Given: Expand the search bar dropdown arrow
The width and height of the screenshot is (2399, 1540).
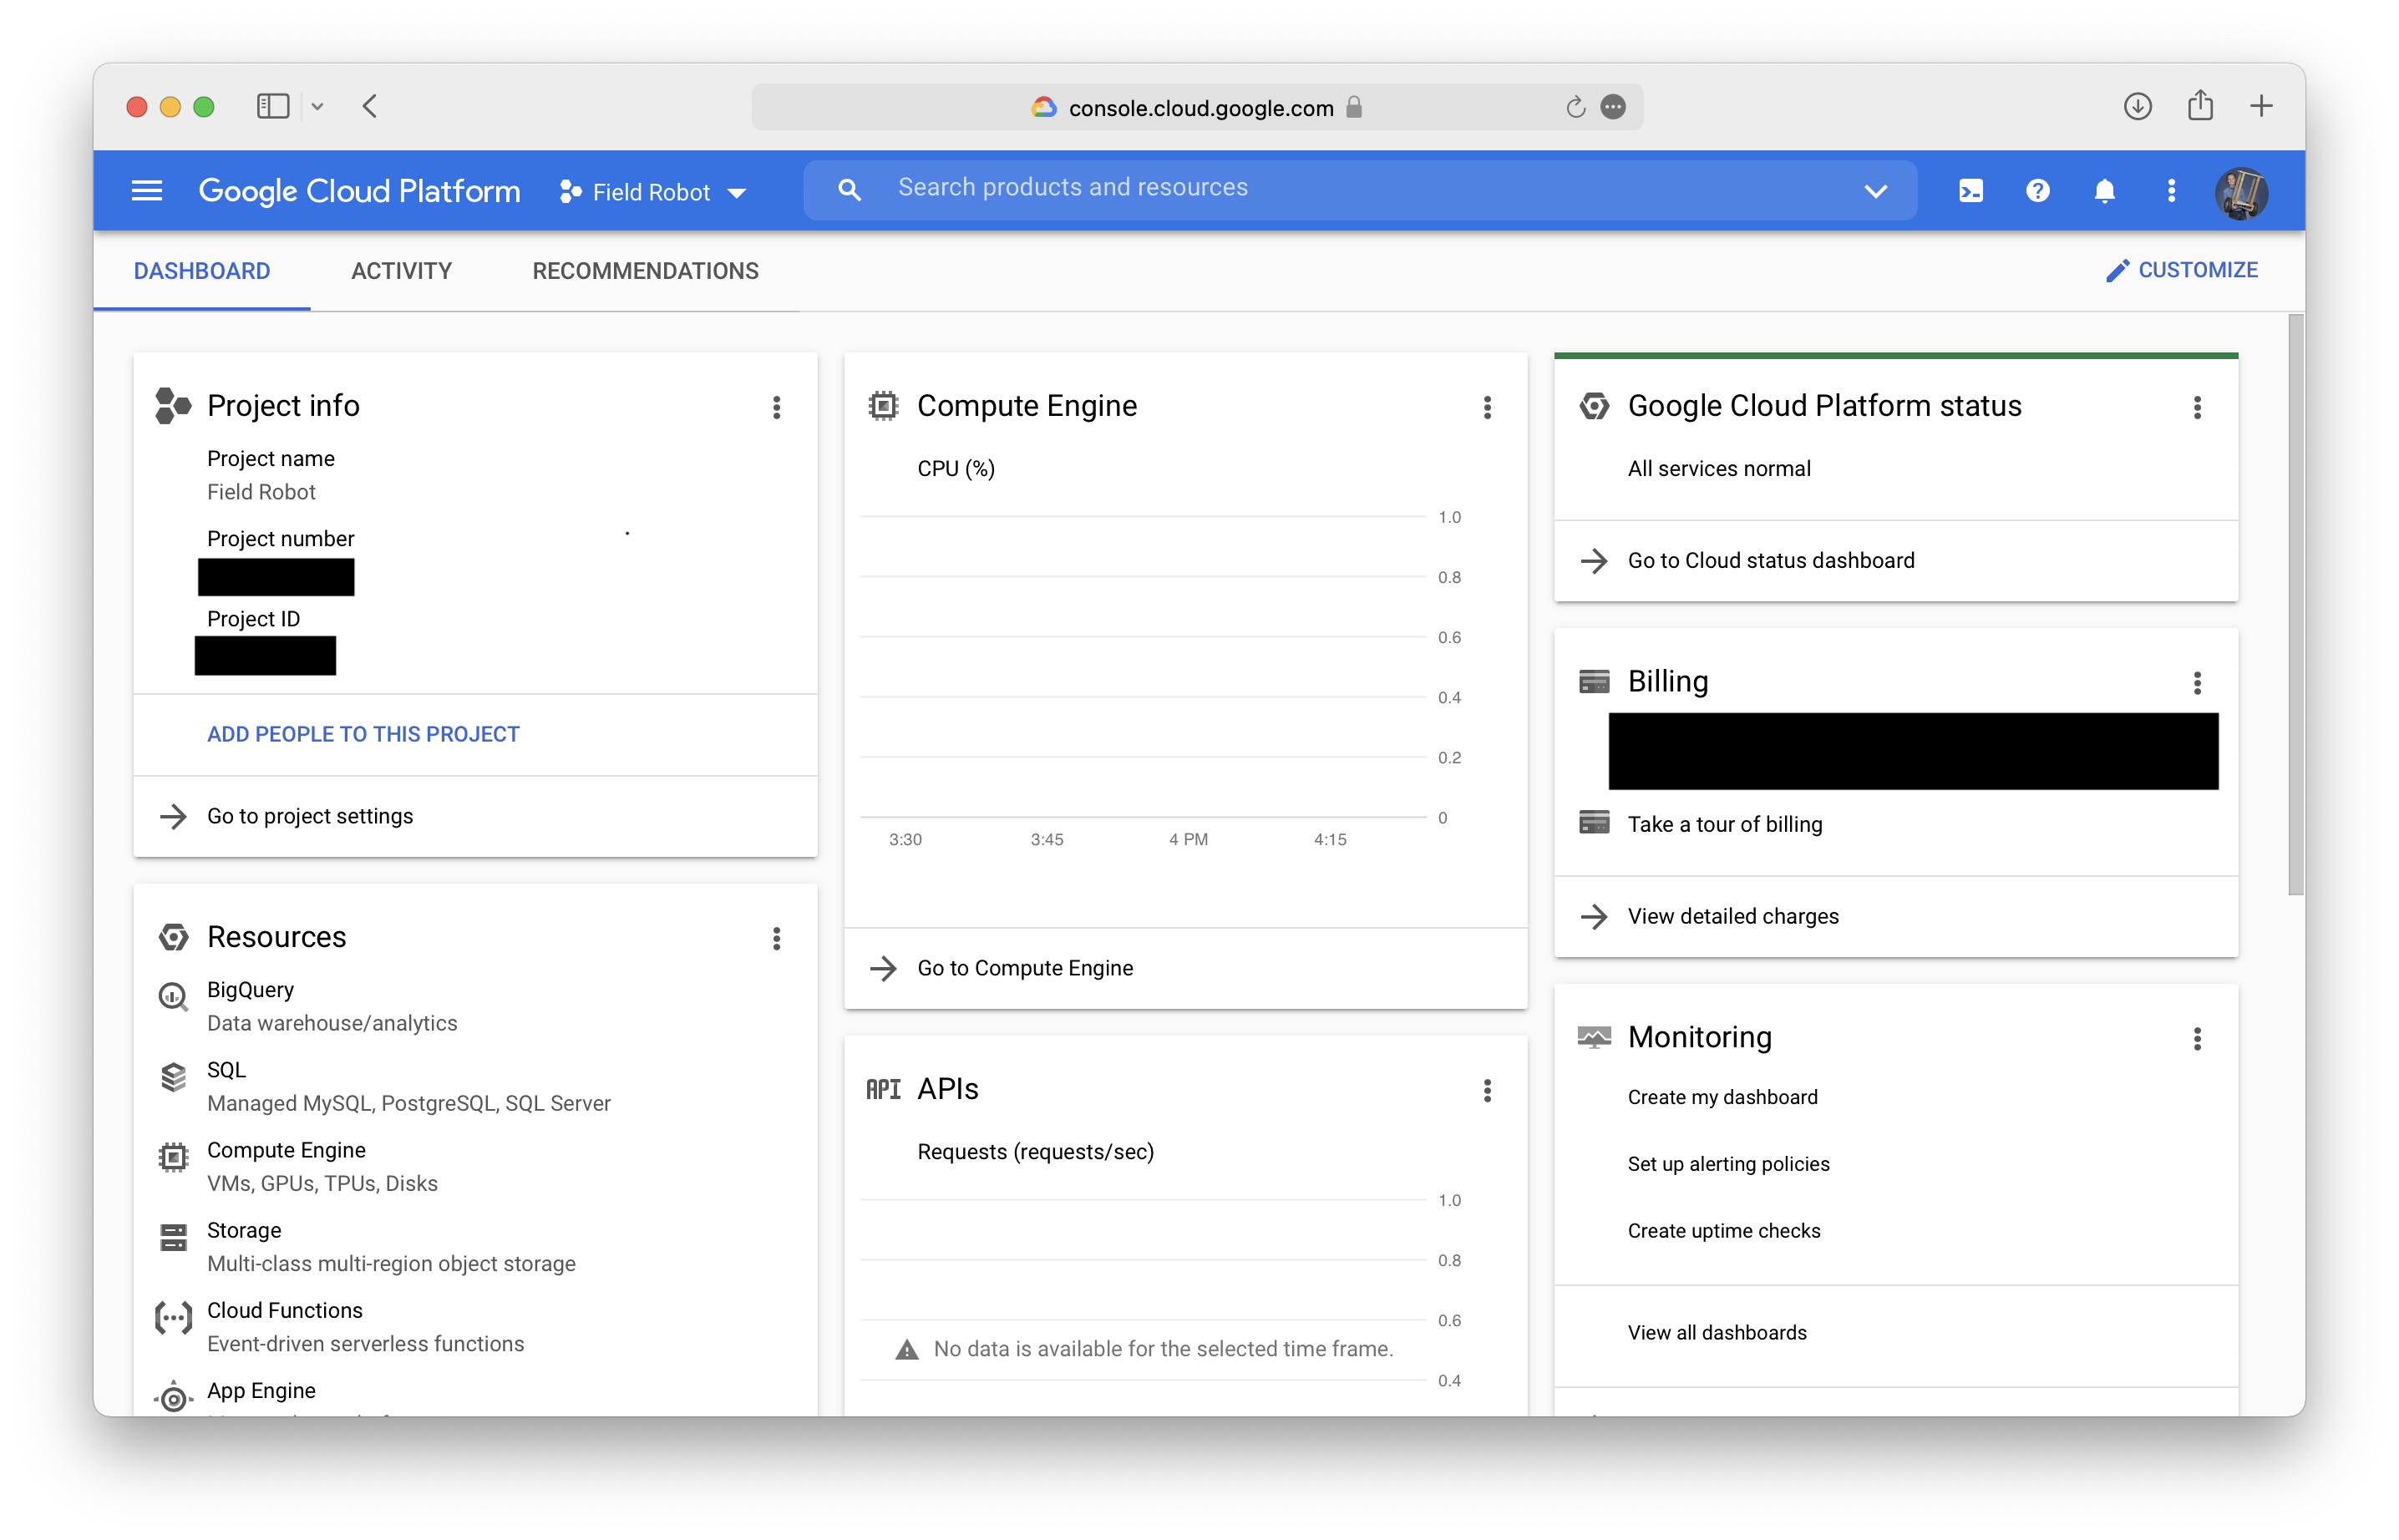Looking at the screenshot, I should pyautogui.click(x=1876, y=190).
